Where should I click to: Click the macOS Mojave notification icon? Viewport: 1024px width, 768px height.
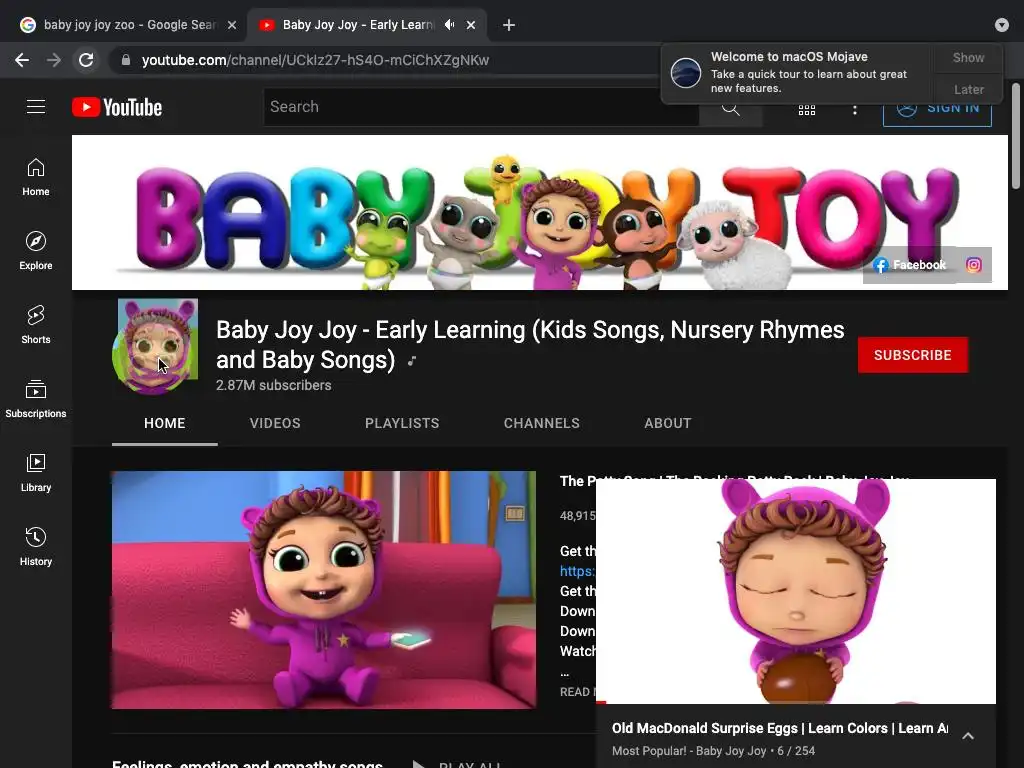tap(686, 72)
